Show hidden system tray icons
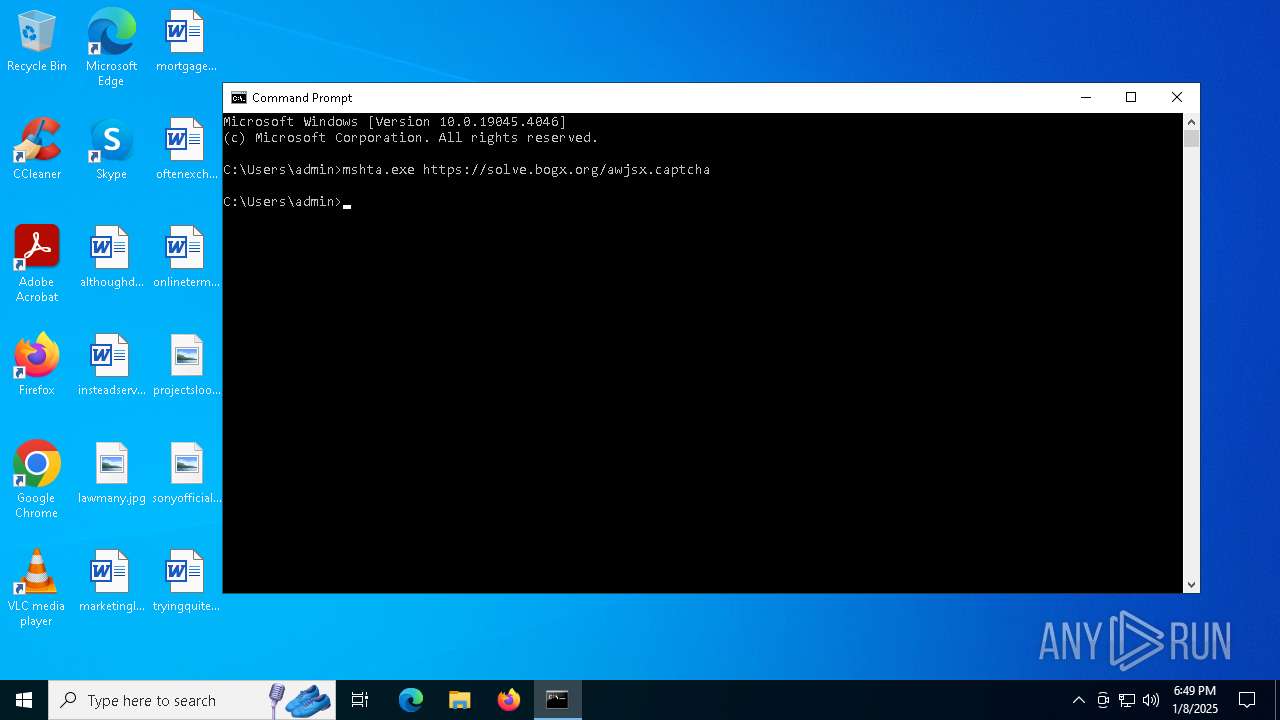The image size is (1280, 720). (x=1078, y=700)
